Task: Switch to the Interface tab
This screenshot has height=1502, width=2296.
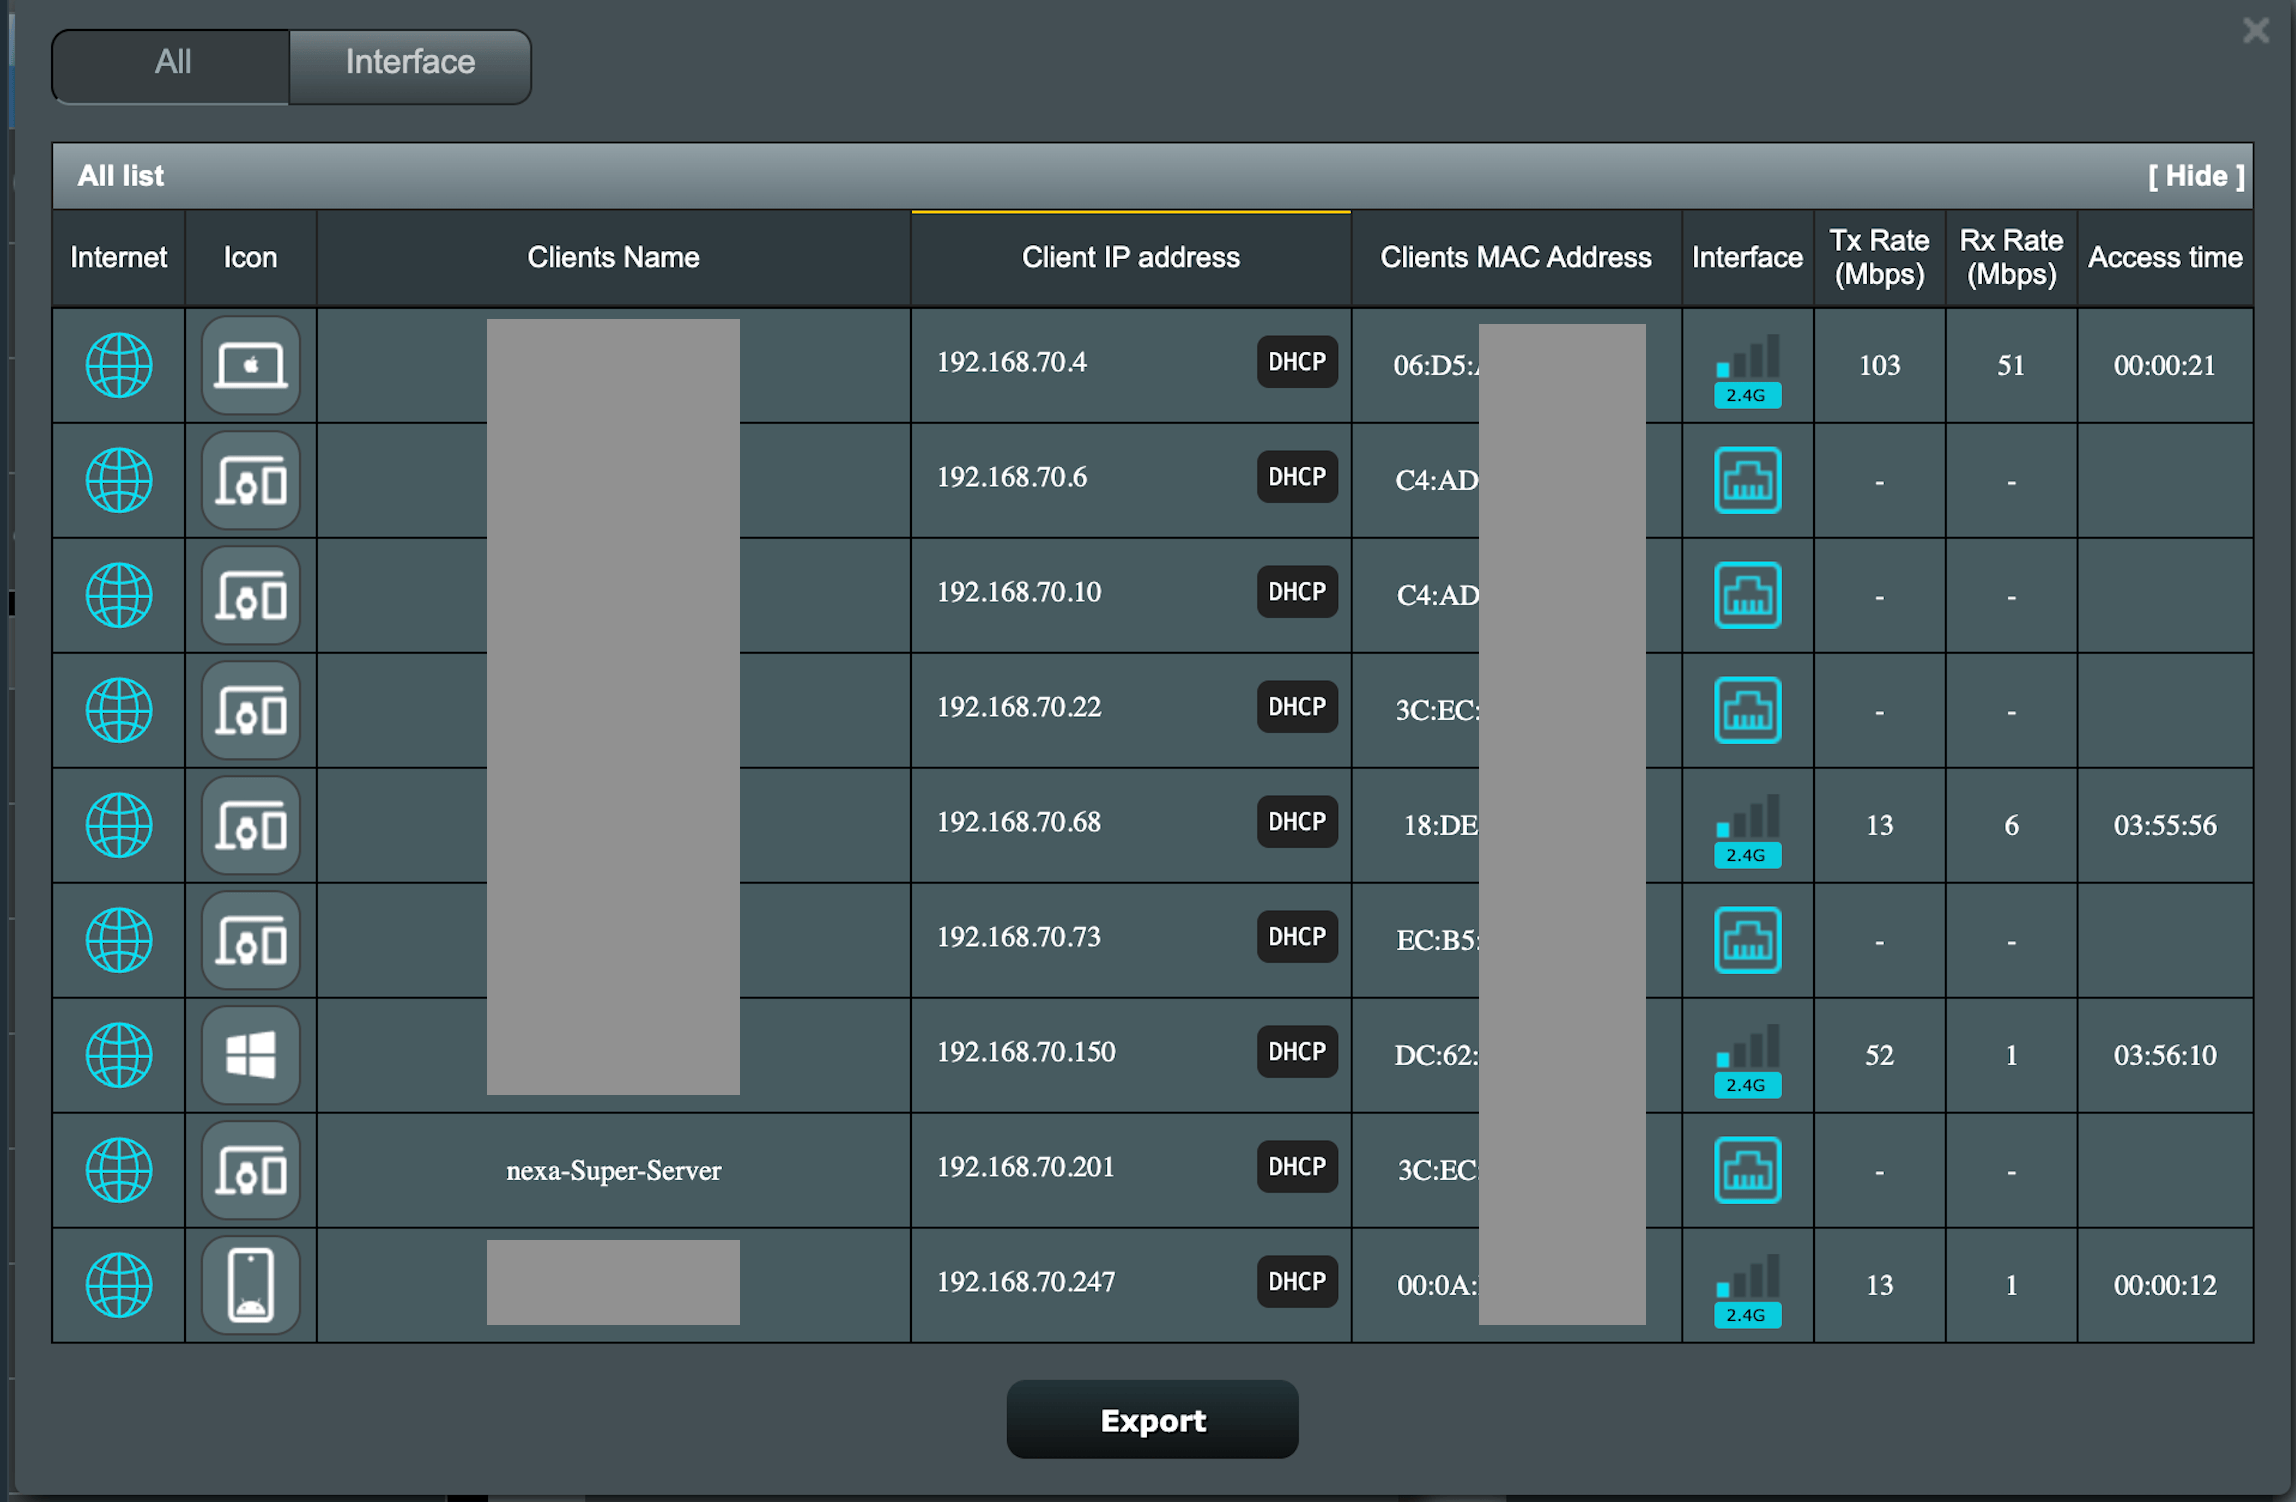Action: click(410, 64)
